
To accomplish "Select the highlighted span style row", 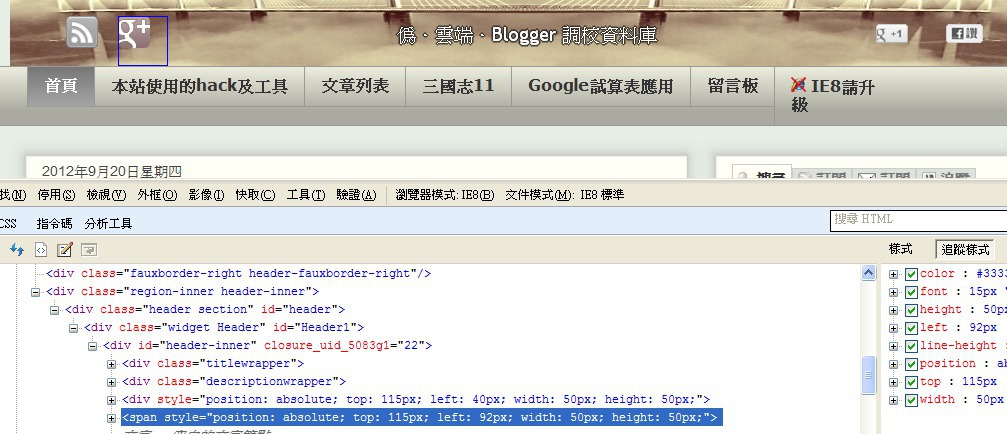I will point(422,418).
